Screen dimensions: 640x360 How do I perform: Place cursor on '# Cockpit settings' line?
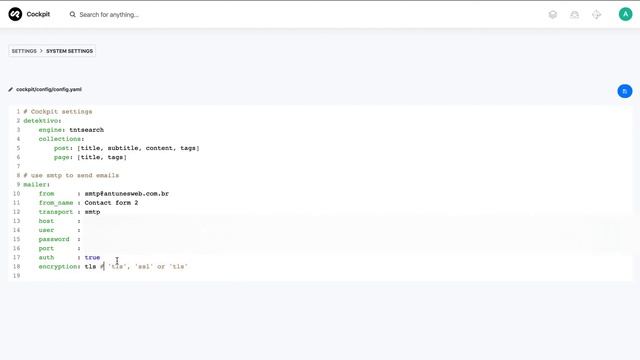click(58, 111)
